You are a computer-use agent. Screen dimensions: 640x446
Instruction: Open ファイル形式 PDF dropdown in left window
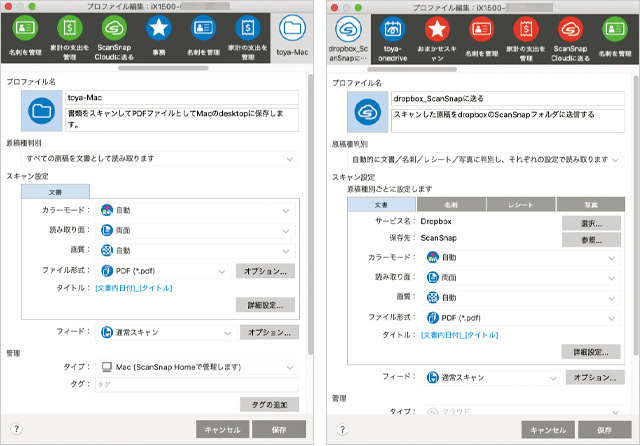163,271
